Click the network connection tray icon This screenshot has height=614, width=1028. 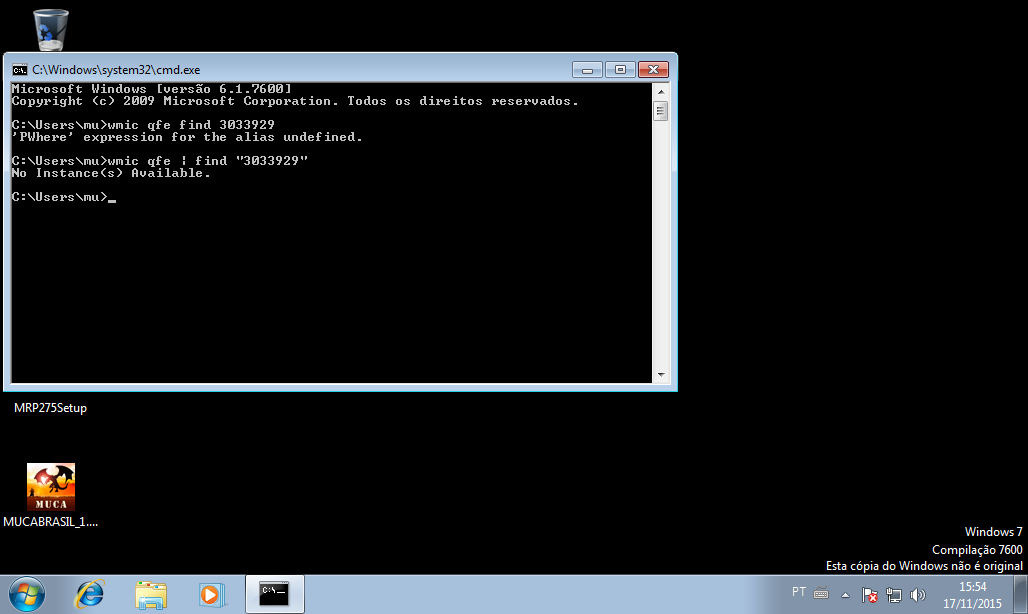point(894,595)
